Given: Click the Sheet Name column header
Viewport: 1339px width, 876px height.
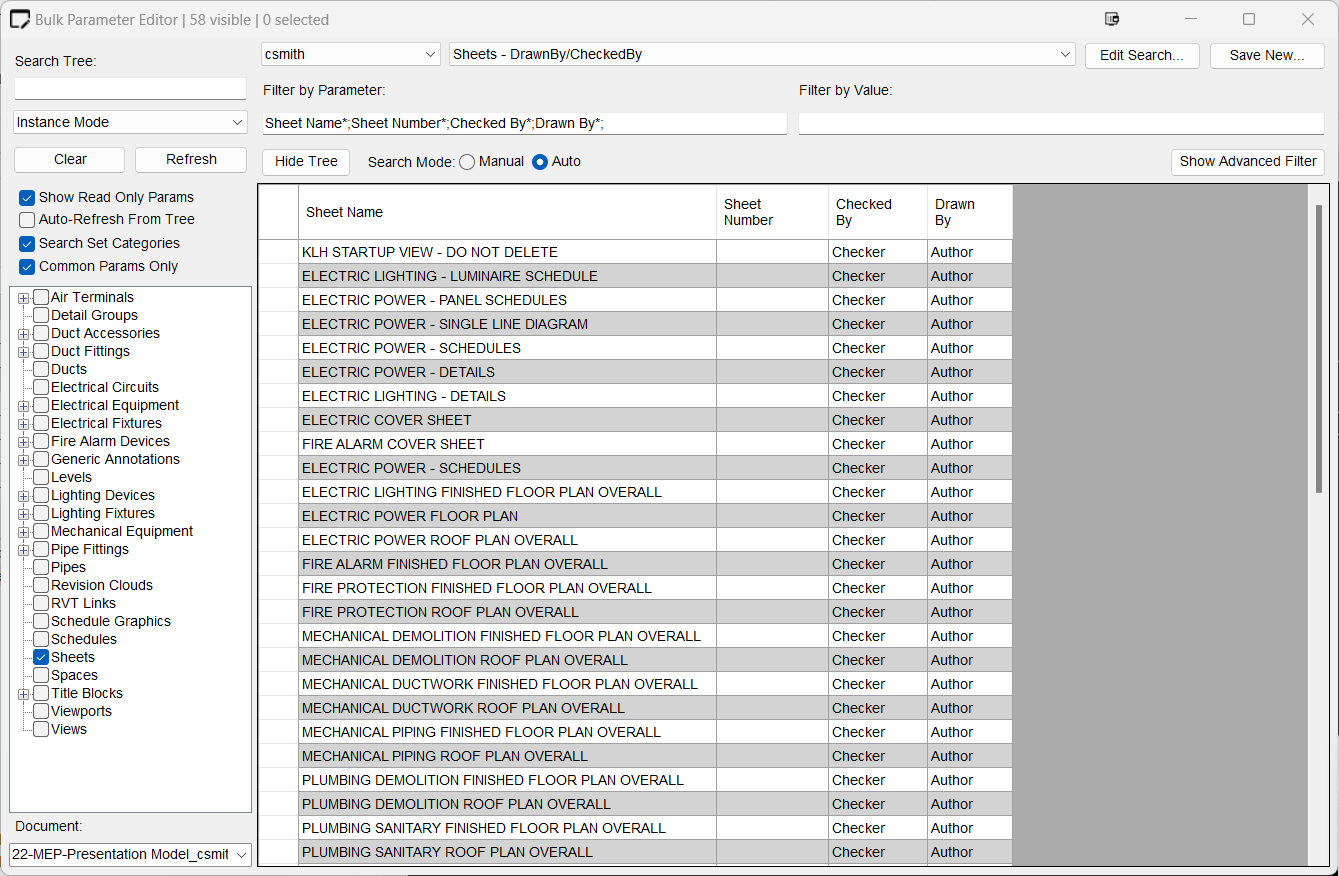Looking at the screenshot, I should pos(507,212).
